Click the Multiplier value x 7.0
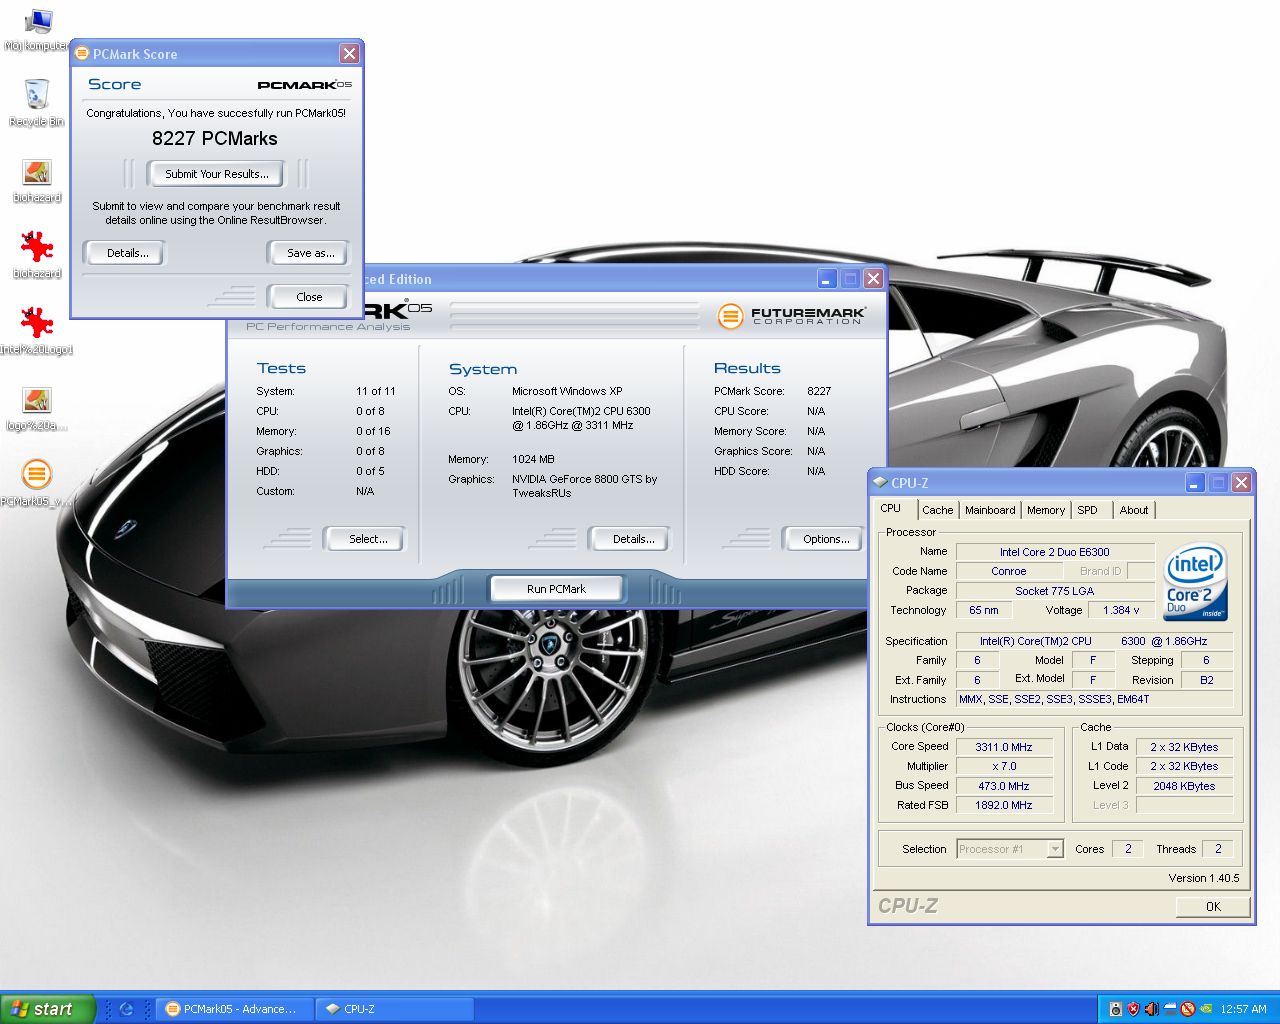1280x1024 pixels. click(x=1004, y=766)
